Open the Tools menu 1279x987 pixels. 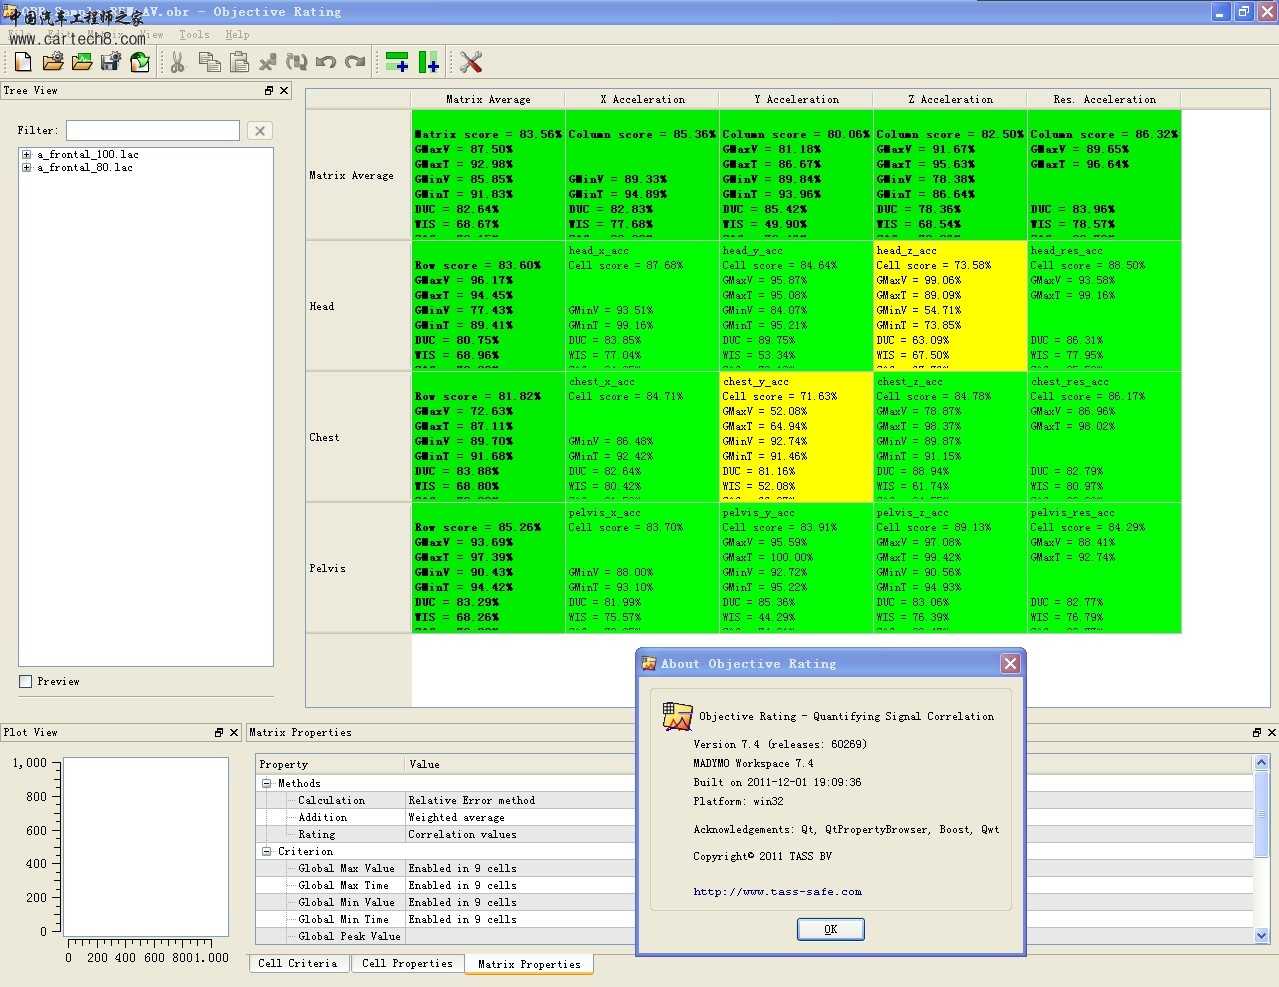[195, 35]
